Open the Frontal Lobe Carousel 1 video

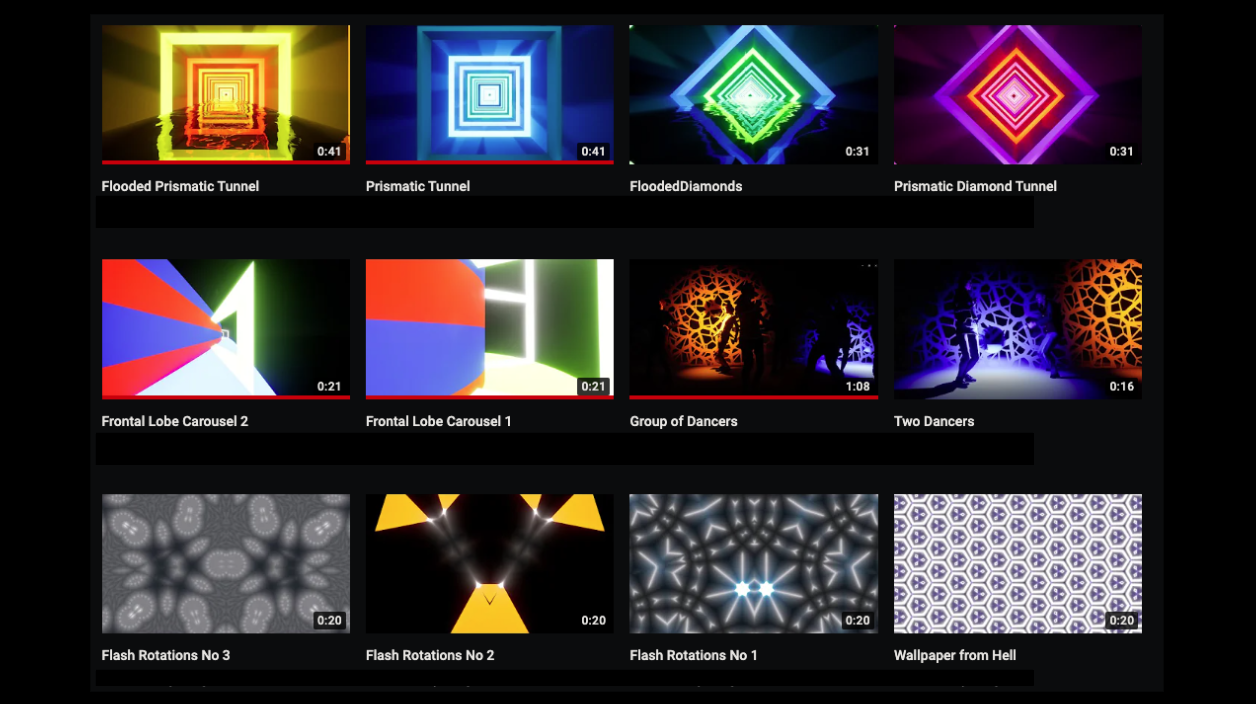click(489, 328)
